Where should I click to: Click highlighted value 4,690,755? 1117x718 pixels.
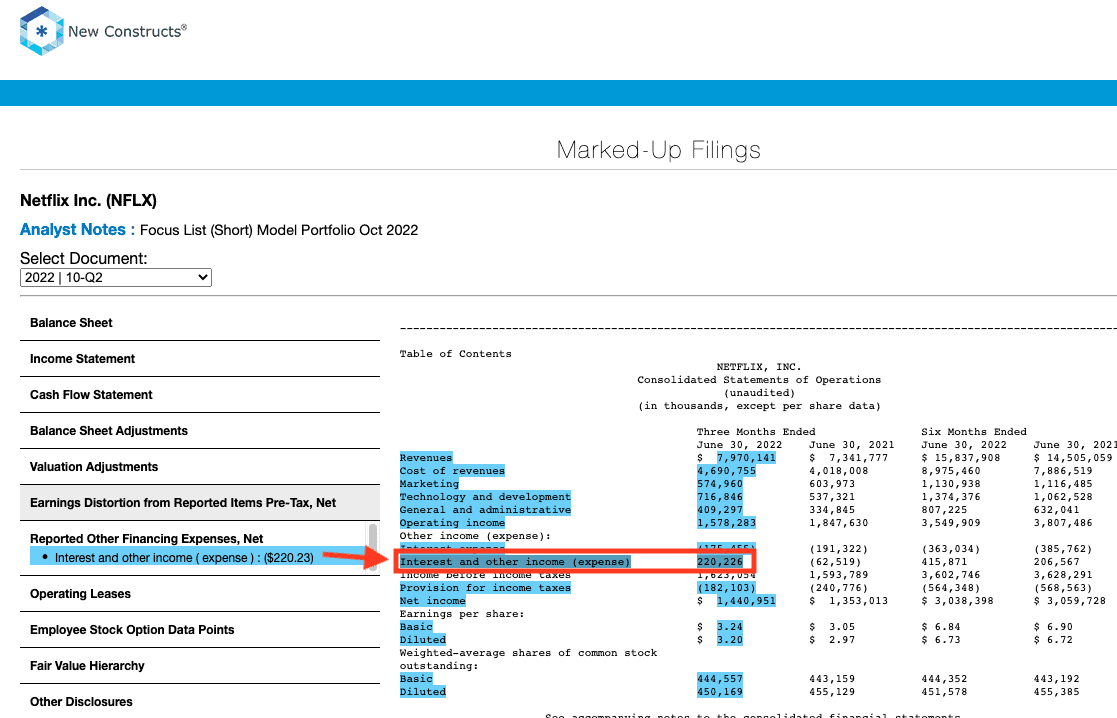726,471
